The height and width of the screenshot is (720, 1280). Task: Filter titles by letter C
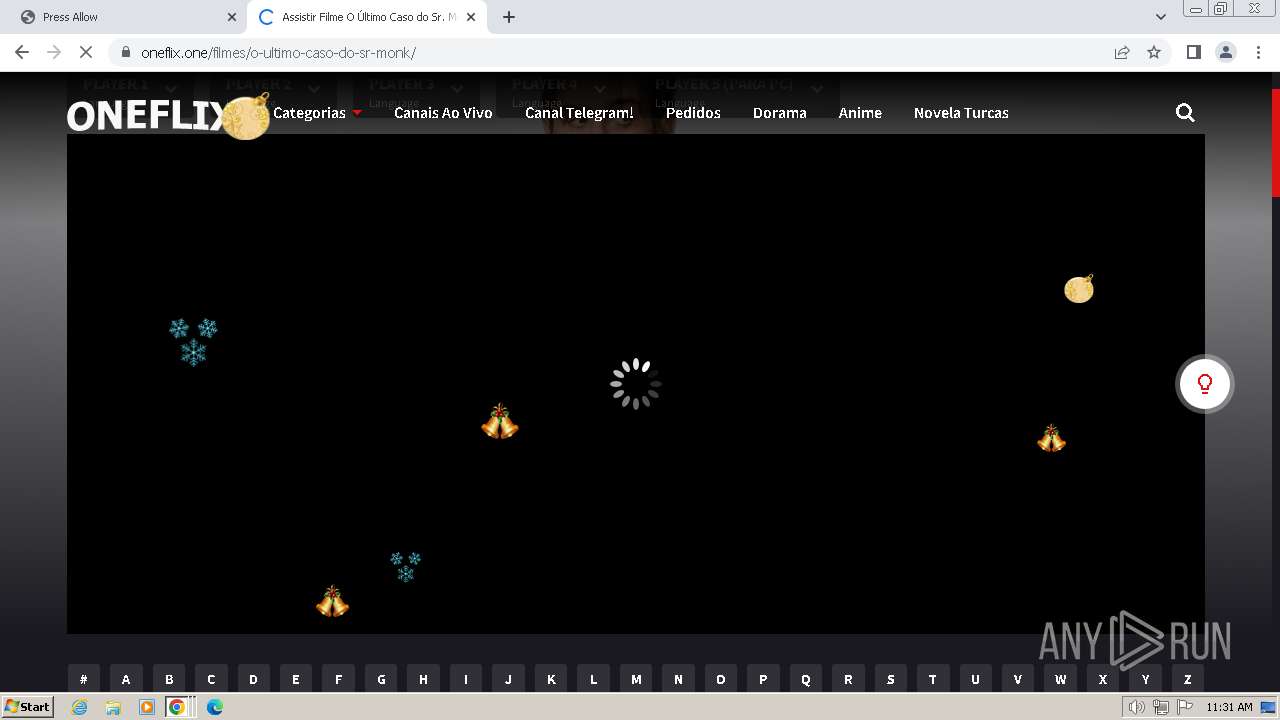click(211, 679)
